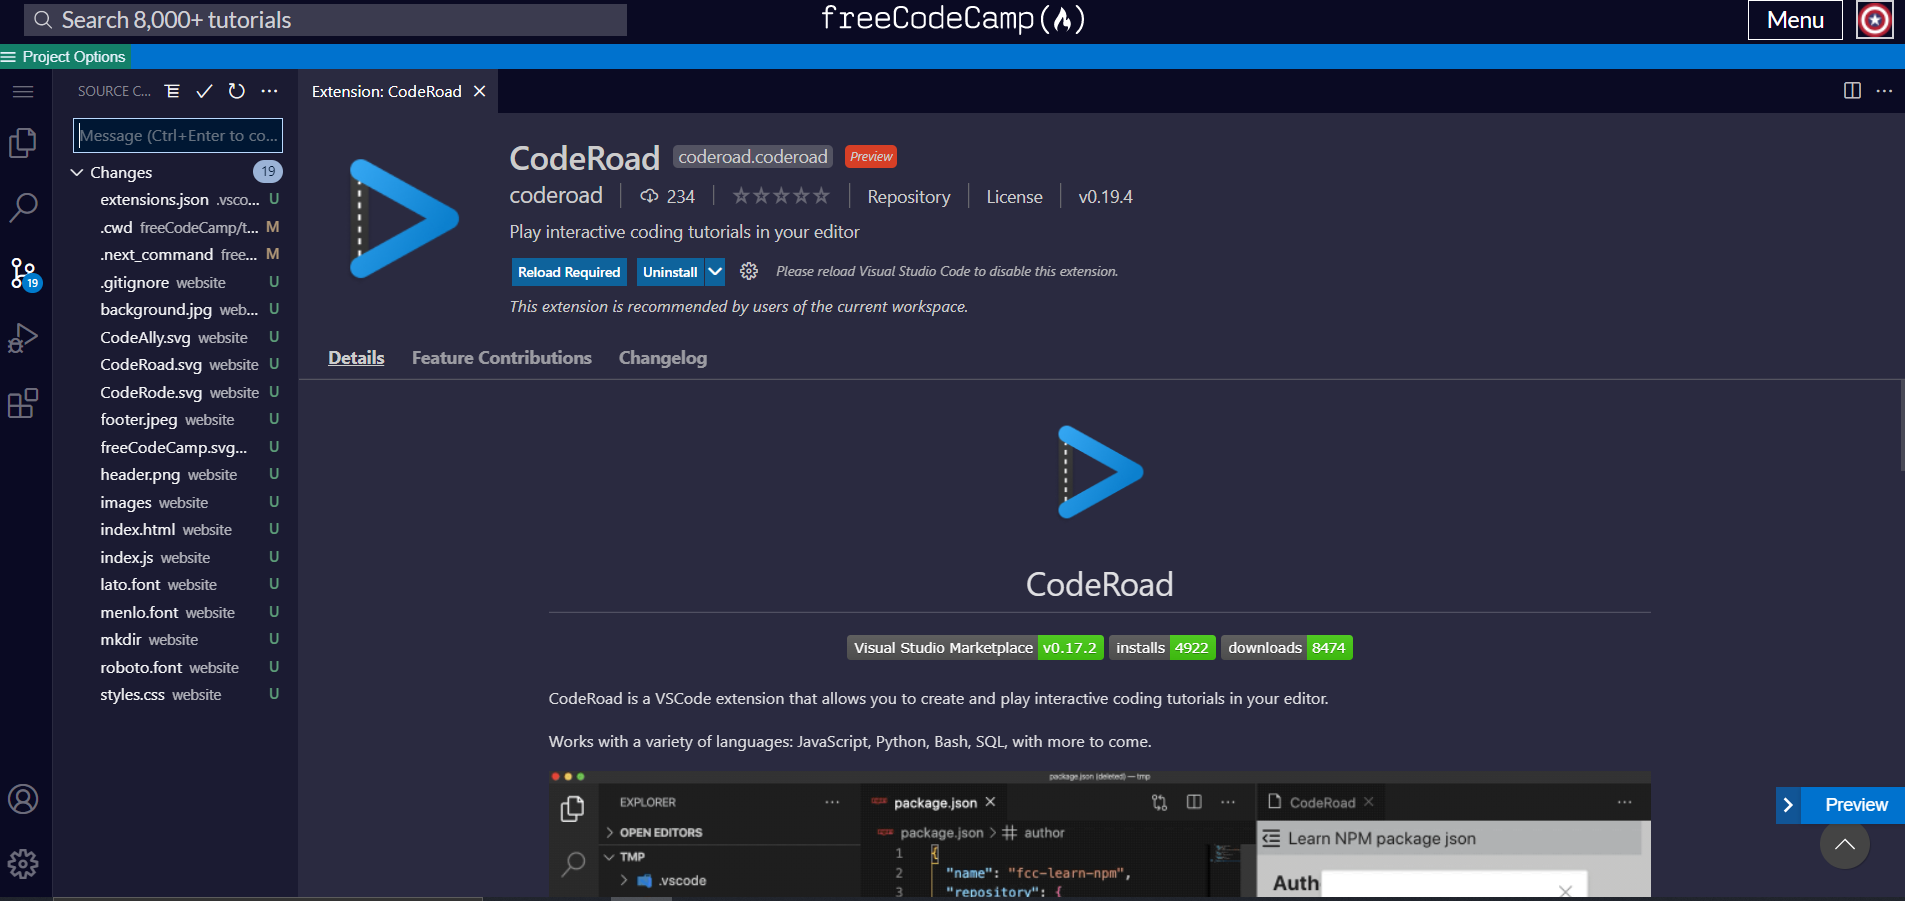
Task: Collapse the Changes section in Source Control
Action: tap(77, 172)
